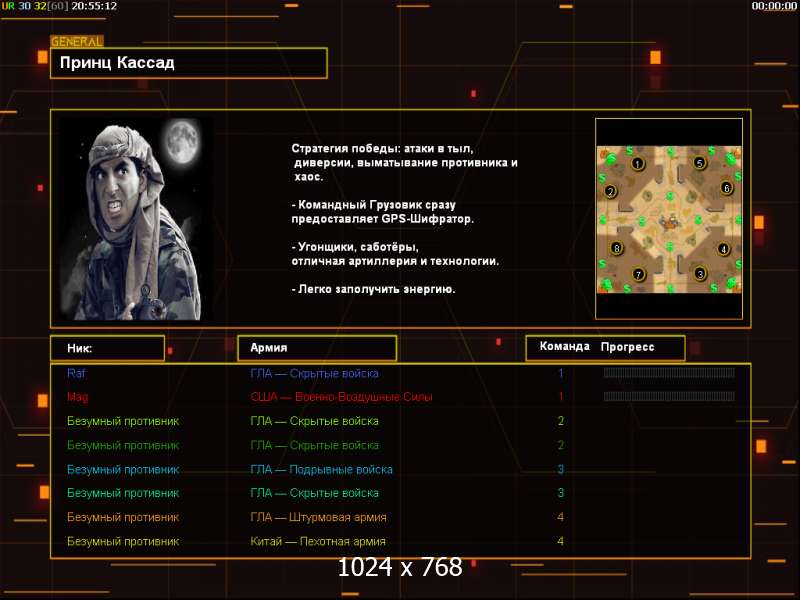The image size is (800, 600).
Task: Click "ГЛА — Штурмовая армия" army entry
Action: click(318, 517)
